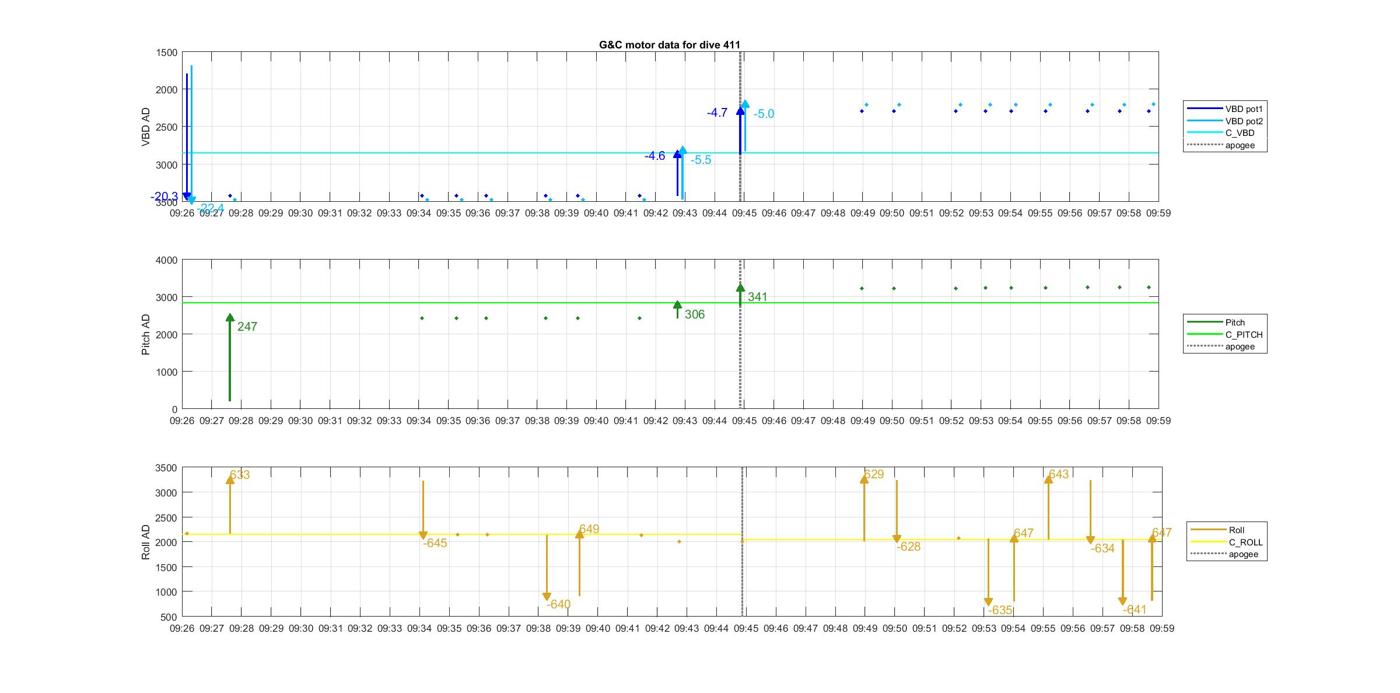Click the VBD value label '-4.7'

pyautogui.click(x=717, y=113)
